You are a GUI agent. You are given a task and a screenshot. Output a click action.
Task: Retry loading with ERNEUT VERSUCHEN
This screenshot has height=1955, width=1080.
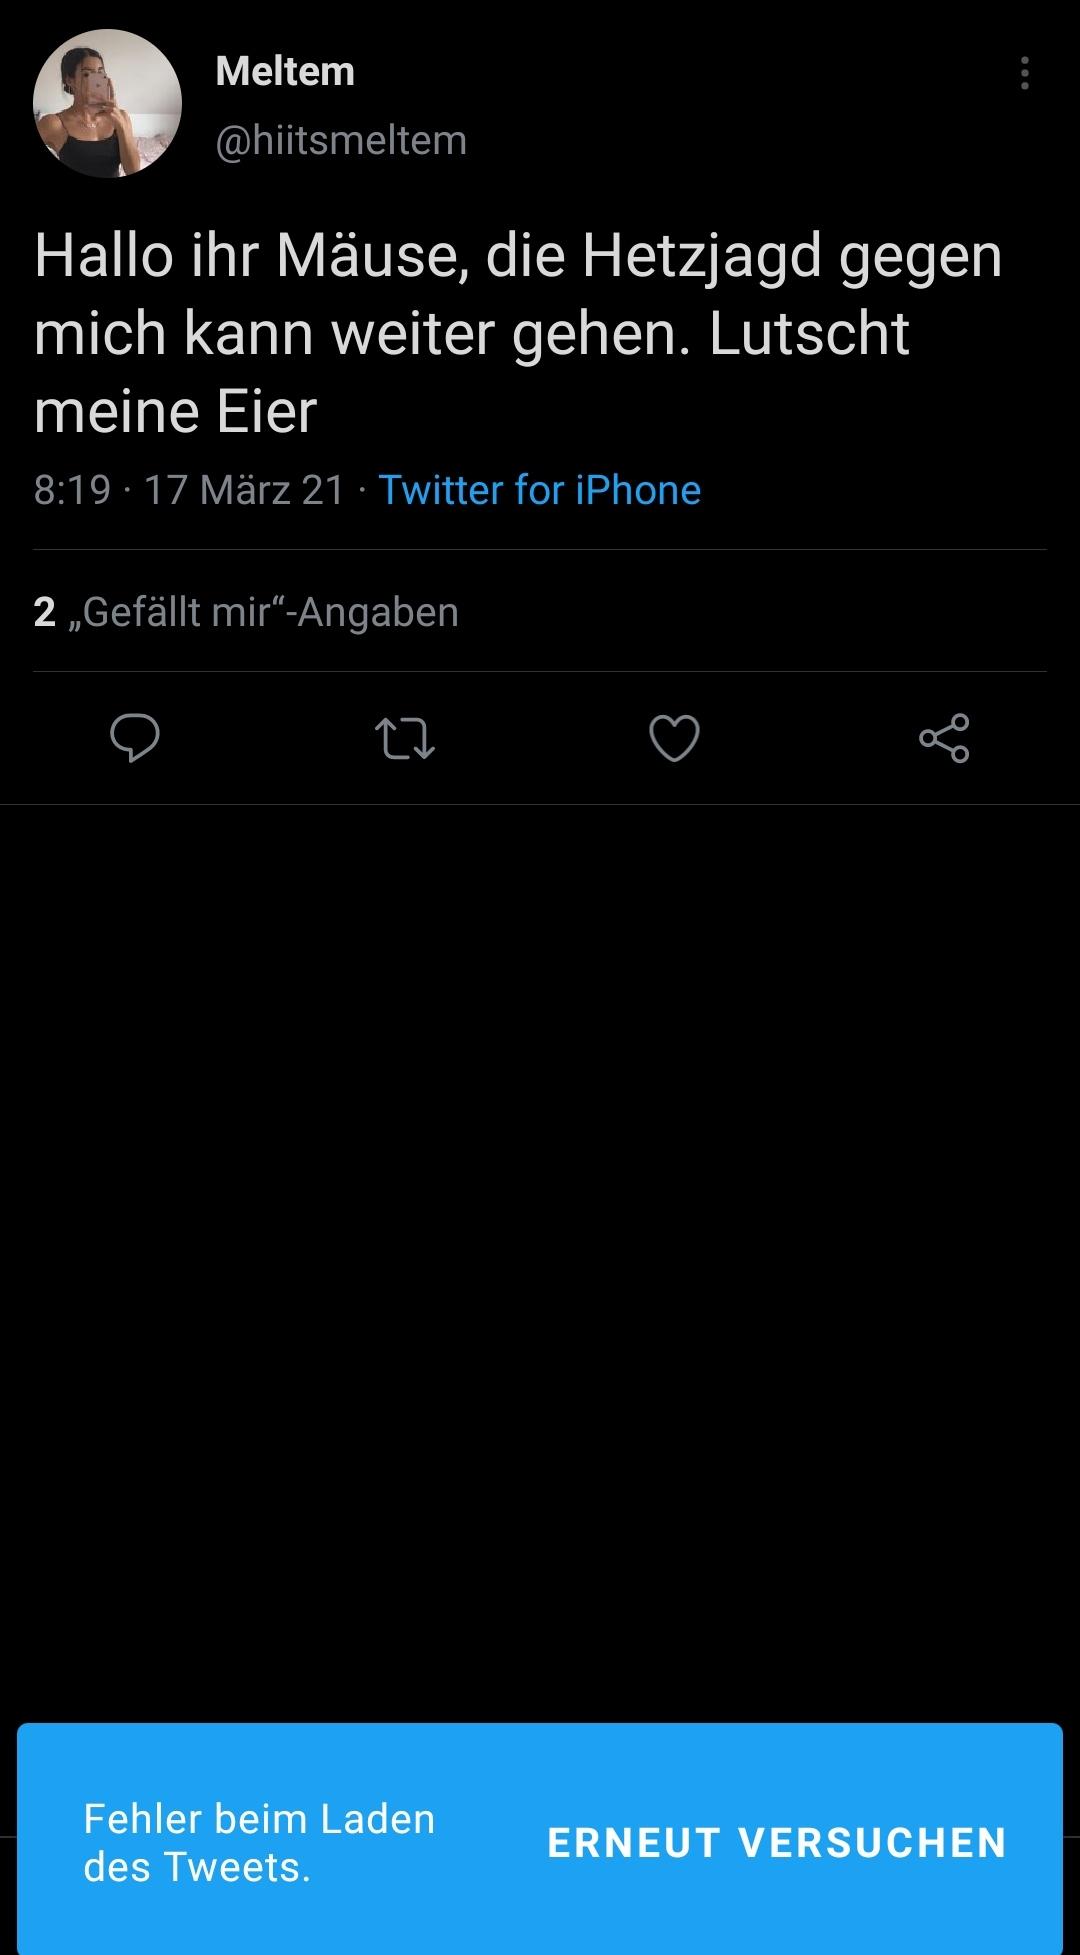(x=777, y=1842)
